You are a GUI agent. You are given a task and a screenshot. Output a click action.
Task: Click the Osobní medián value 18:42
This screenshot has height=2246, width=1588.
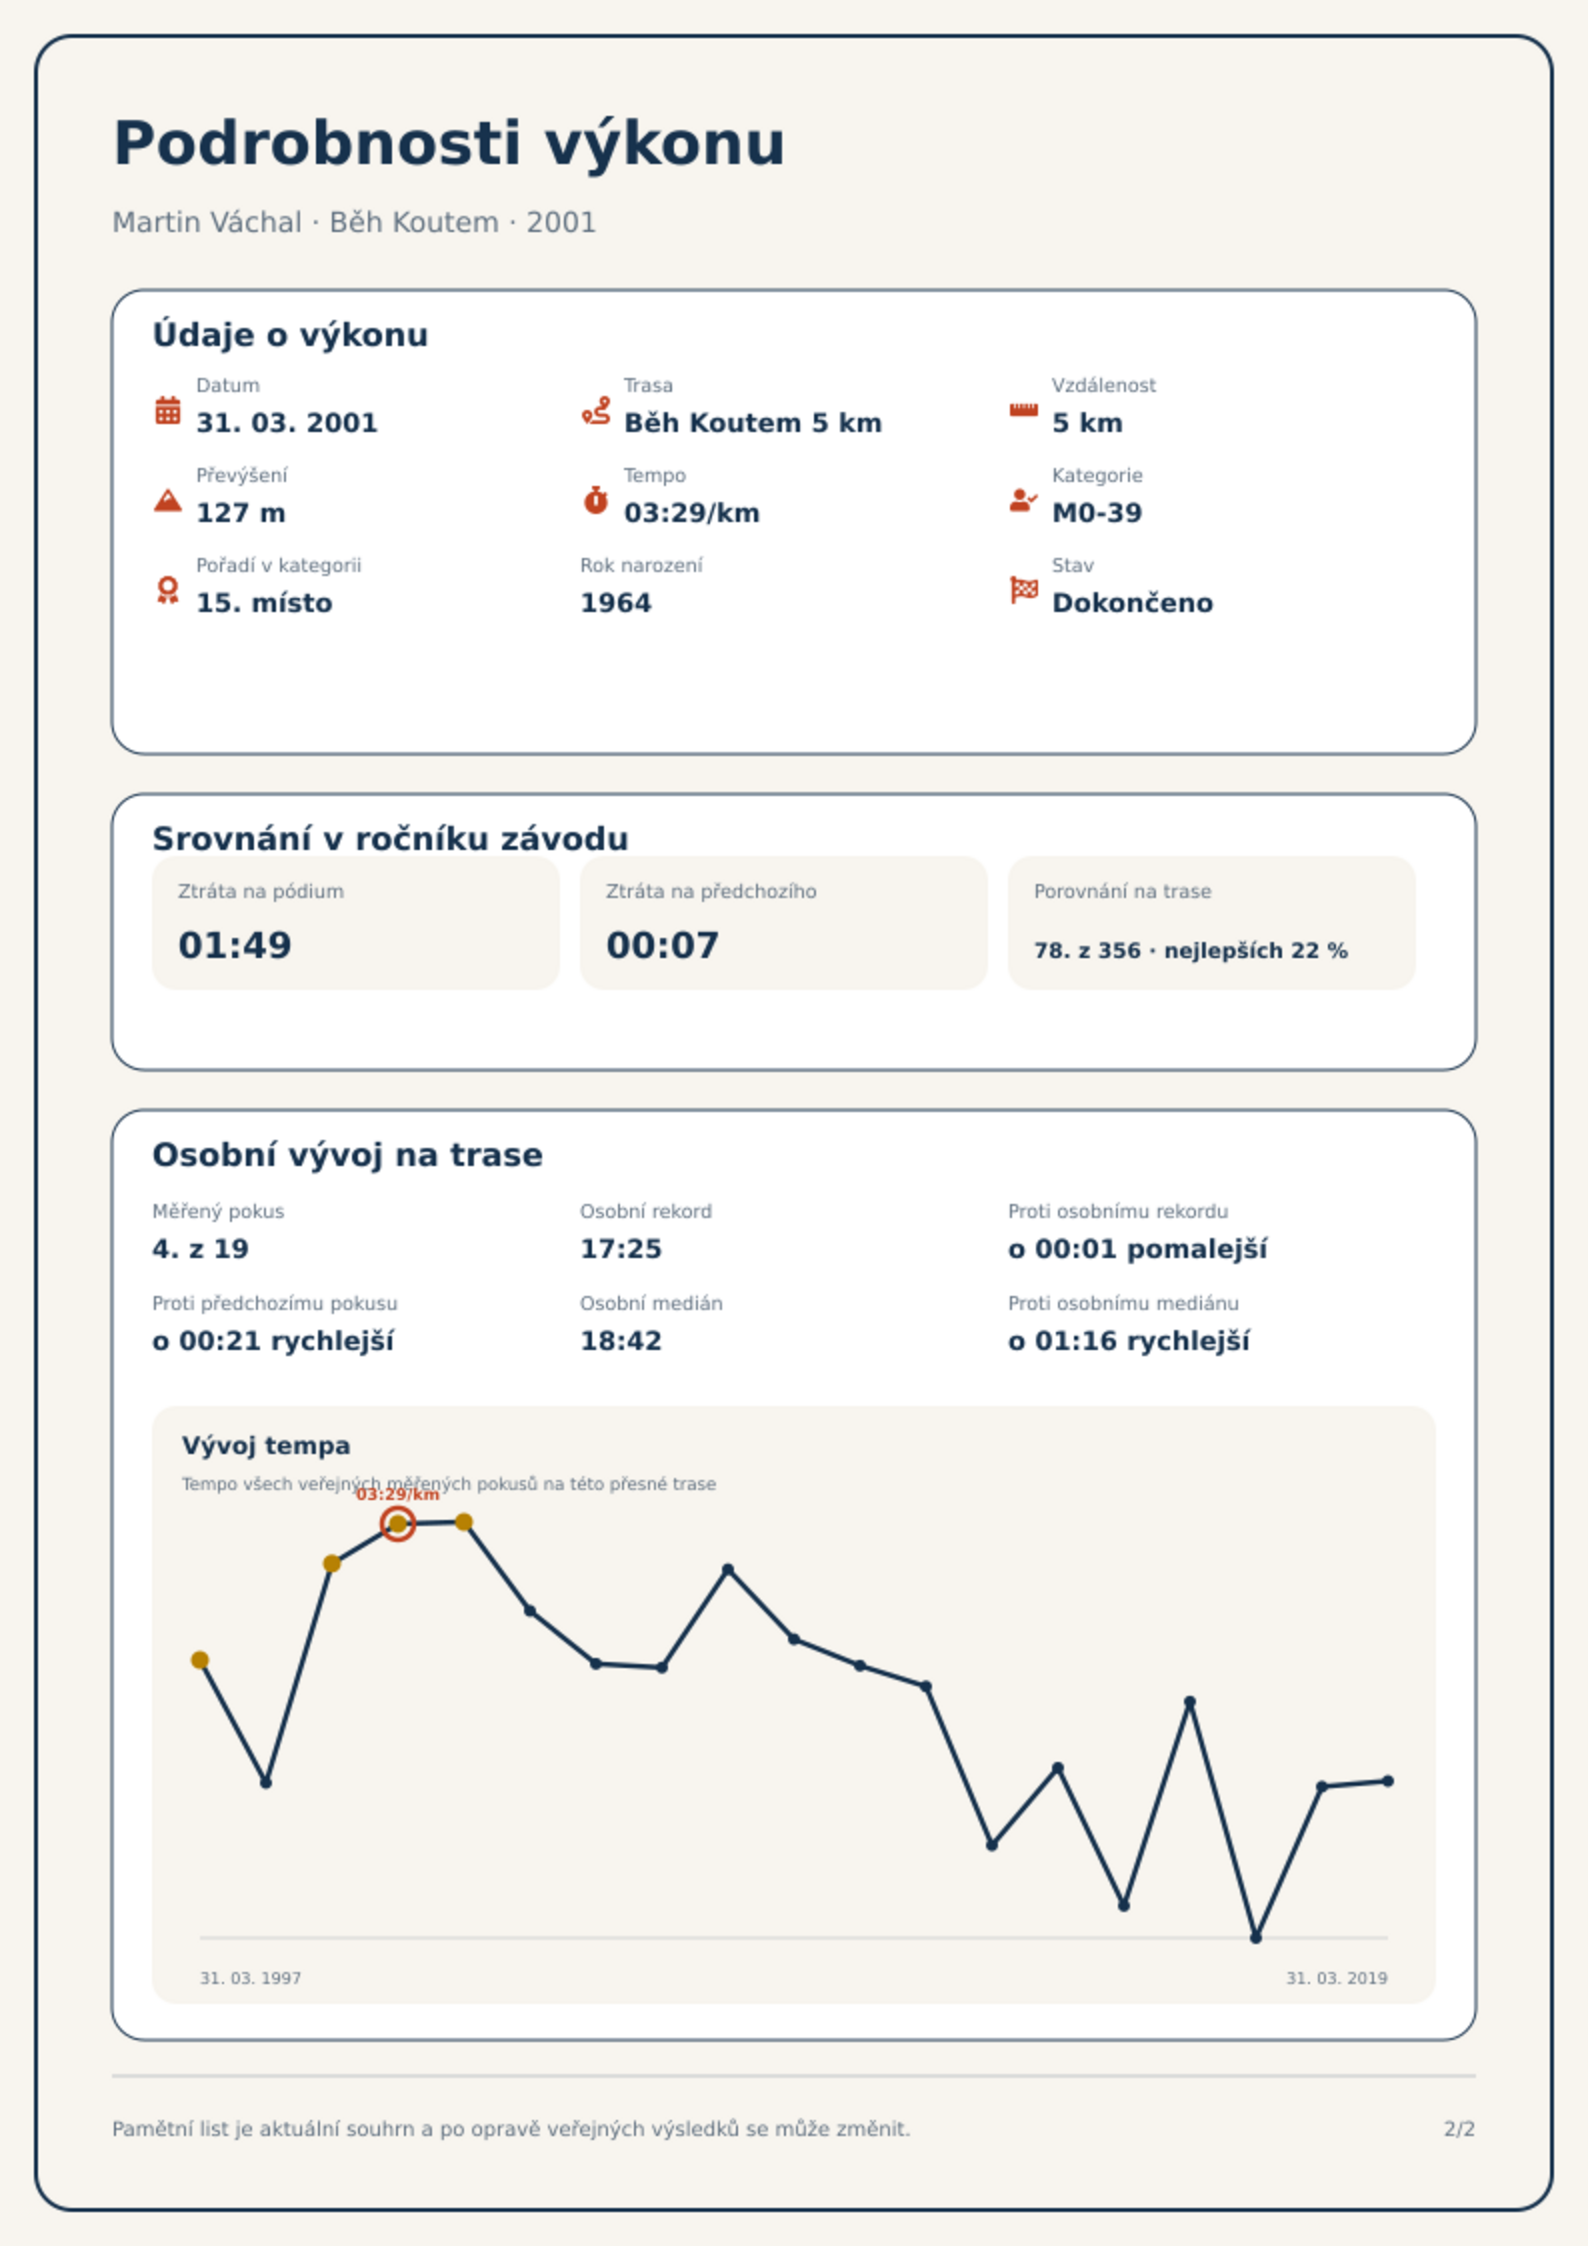coord(621,1341)
